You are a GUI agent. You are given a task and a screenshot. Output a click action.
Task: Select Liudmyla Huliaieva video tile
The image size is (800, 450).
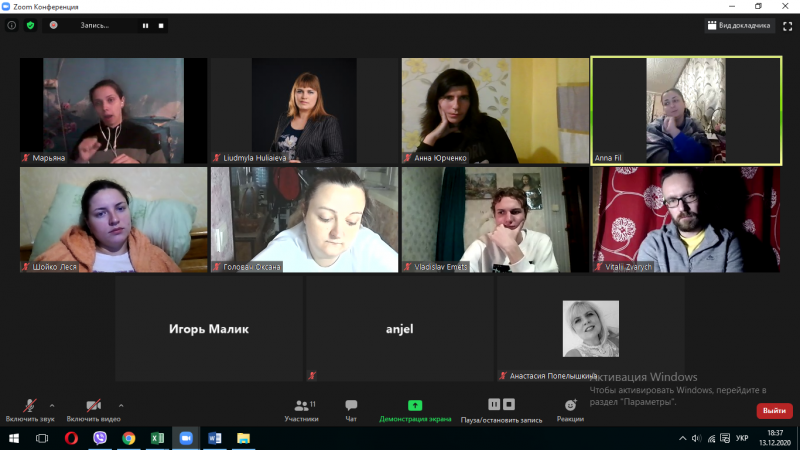point(305,111)
